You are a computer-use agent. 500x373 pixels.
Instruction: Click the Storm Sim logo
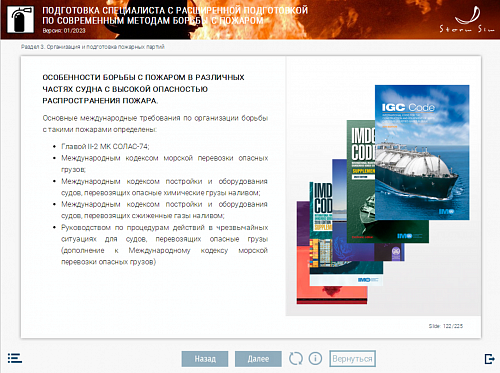click(467, 20)
